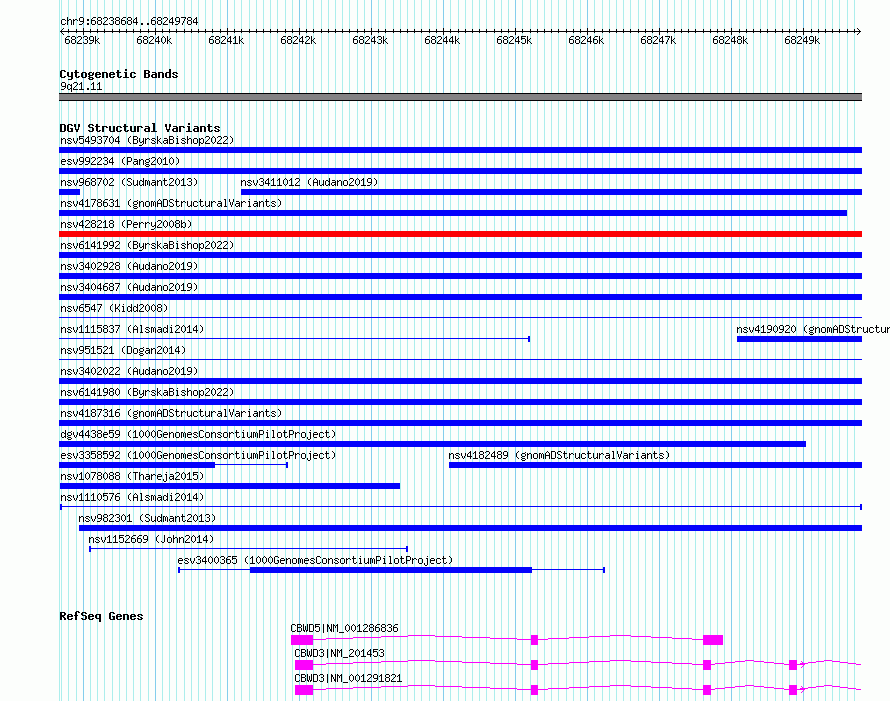Click the 68239k ruler position label
The image size is (890, 701).
[x=82, y=40]
